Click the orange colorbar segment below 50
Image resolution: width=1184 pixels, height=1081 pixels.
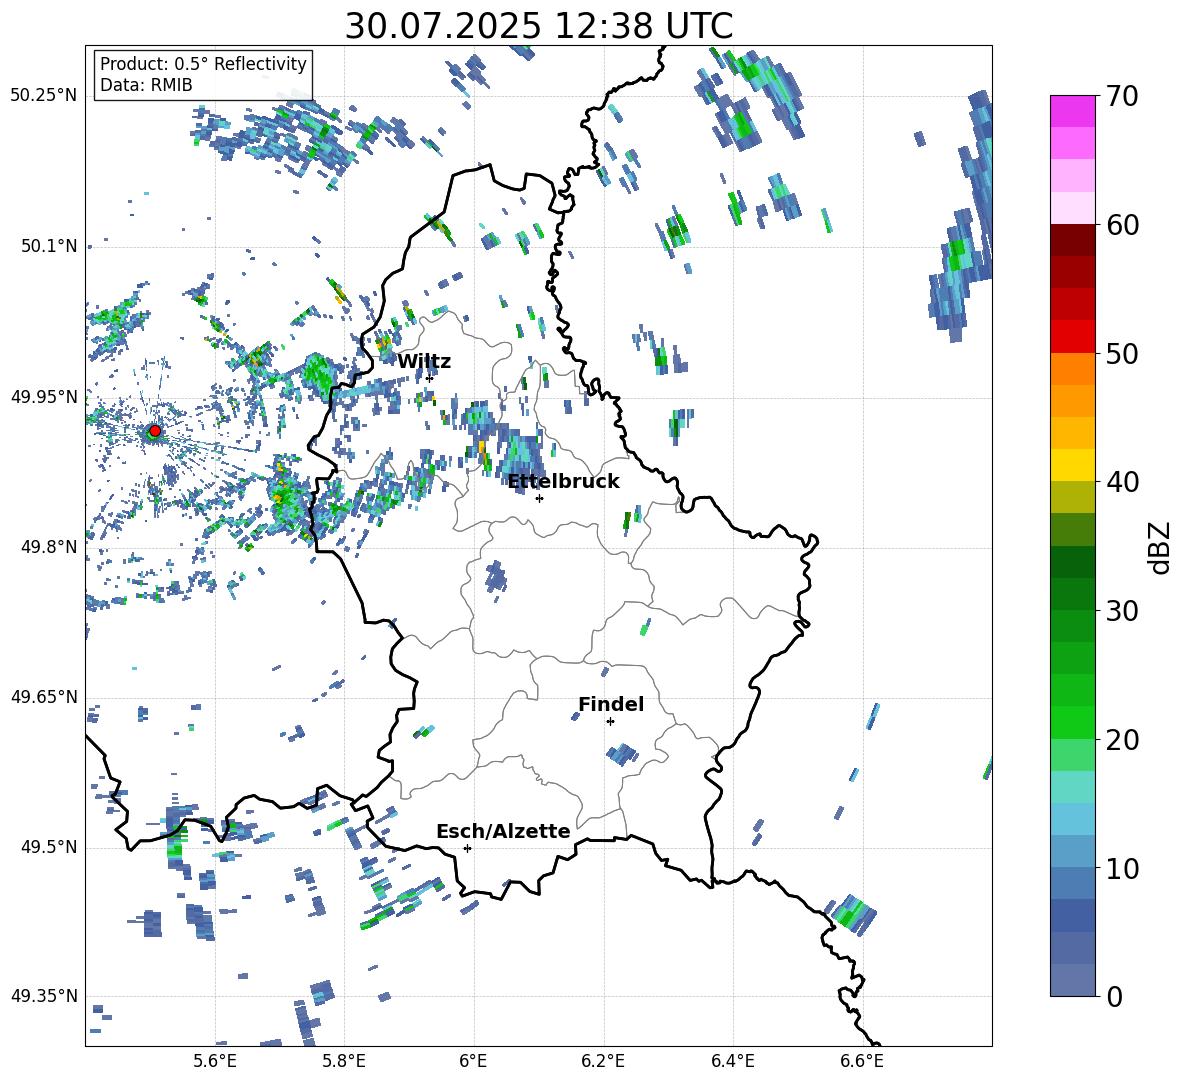tap(1073, 369)
